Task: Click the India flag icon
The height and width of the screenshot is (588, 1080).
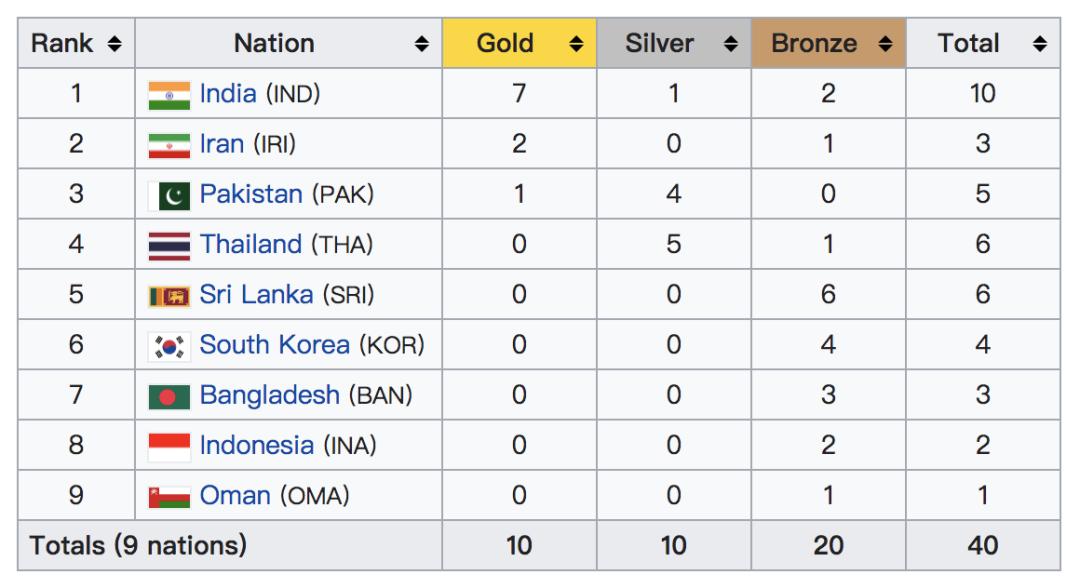Action: coord(169,95)
